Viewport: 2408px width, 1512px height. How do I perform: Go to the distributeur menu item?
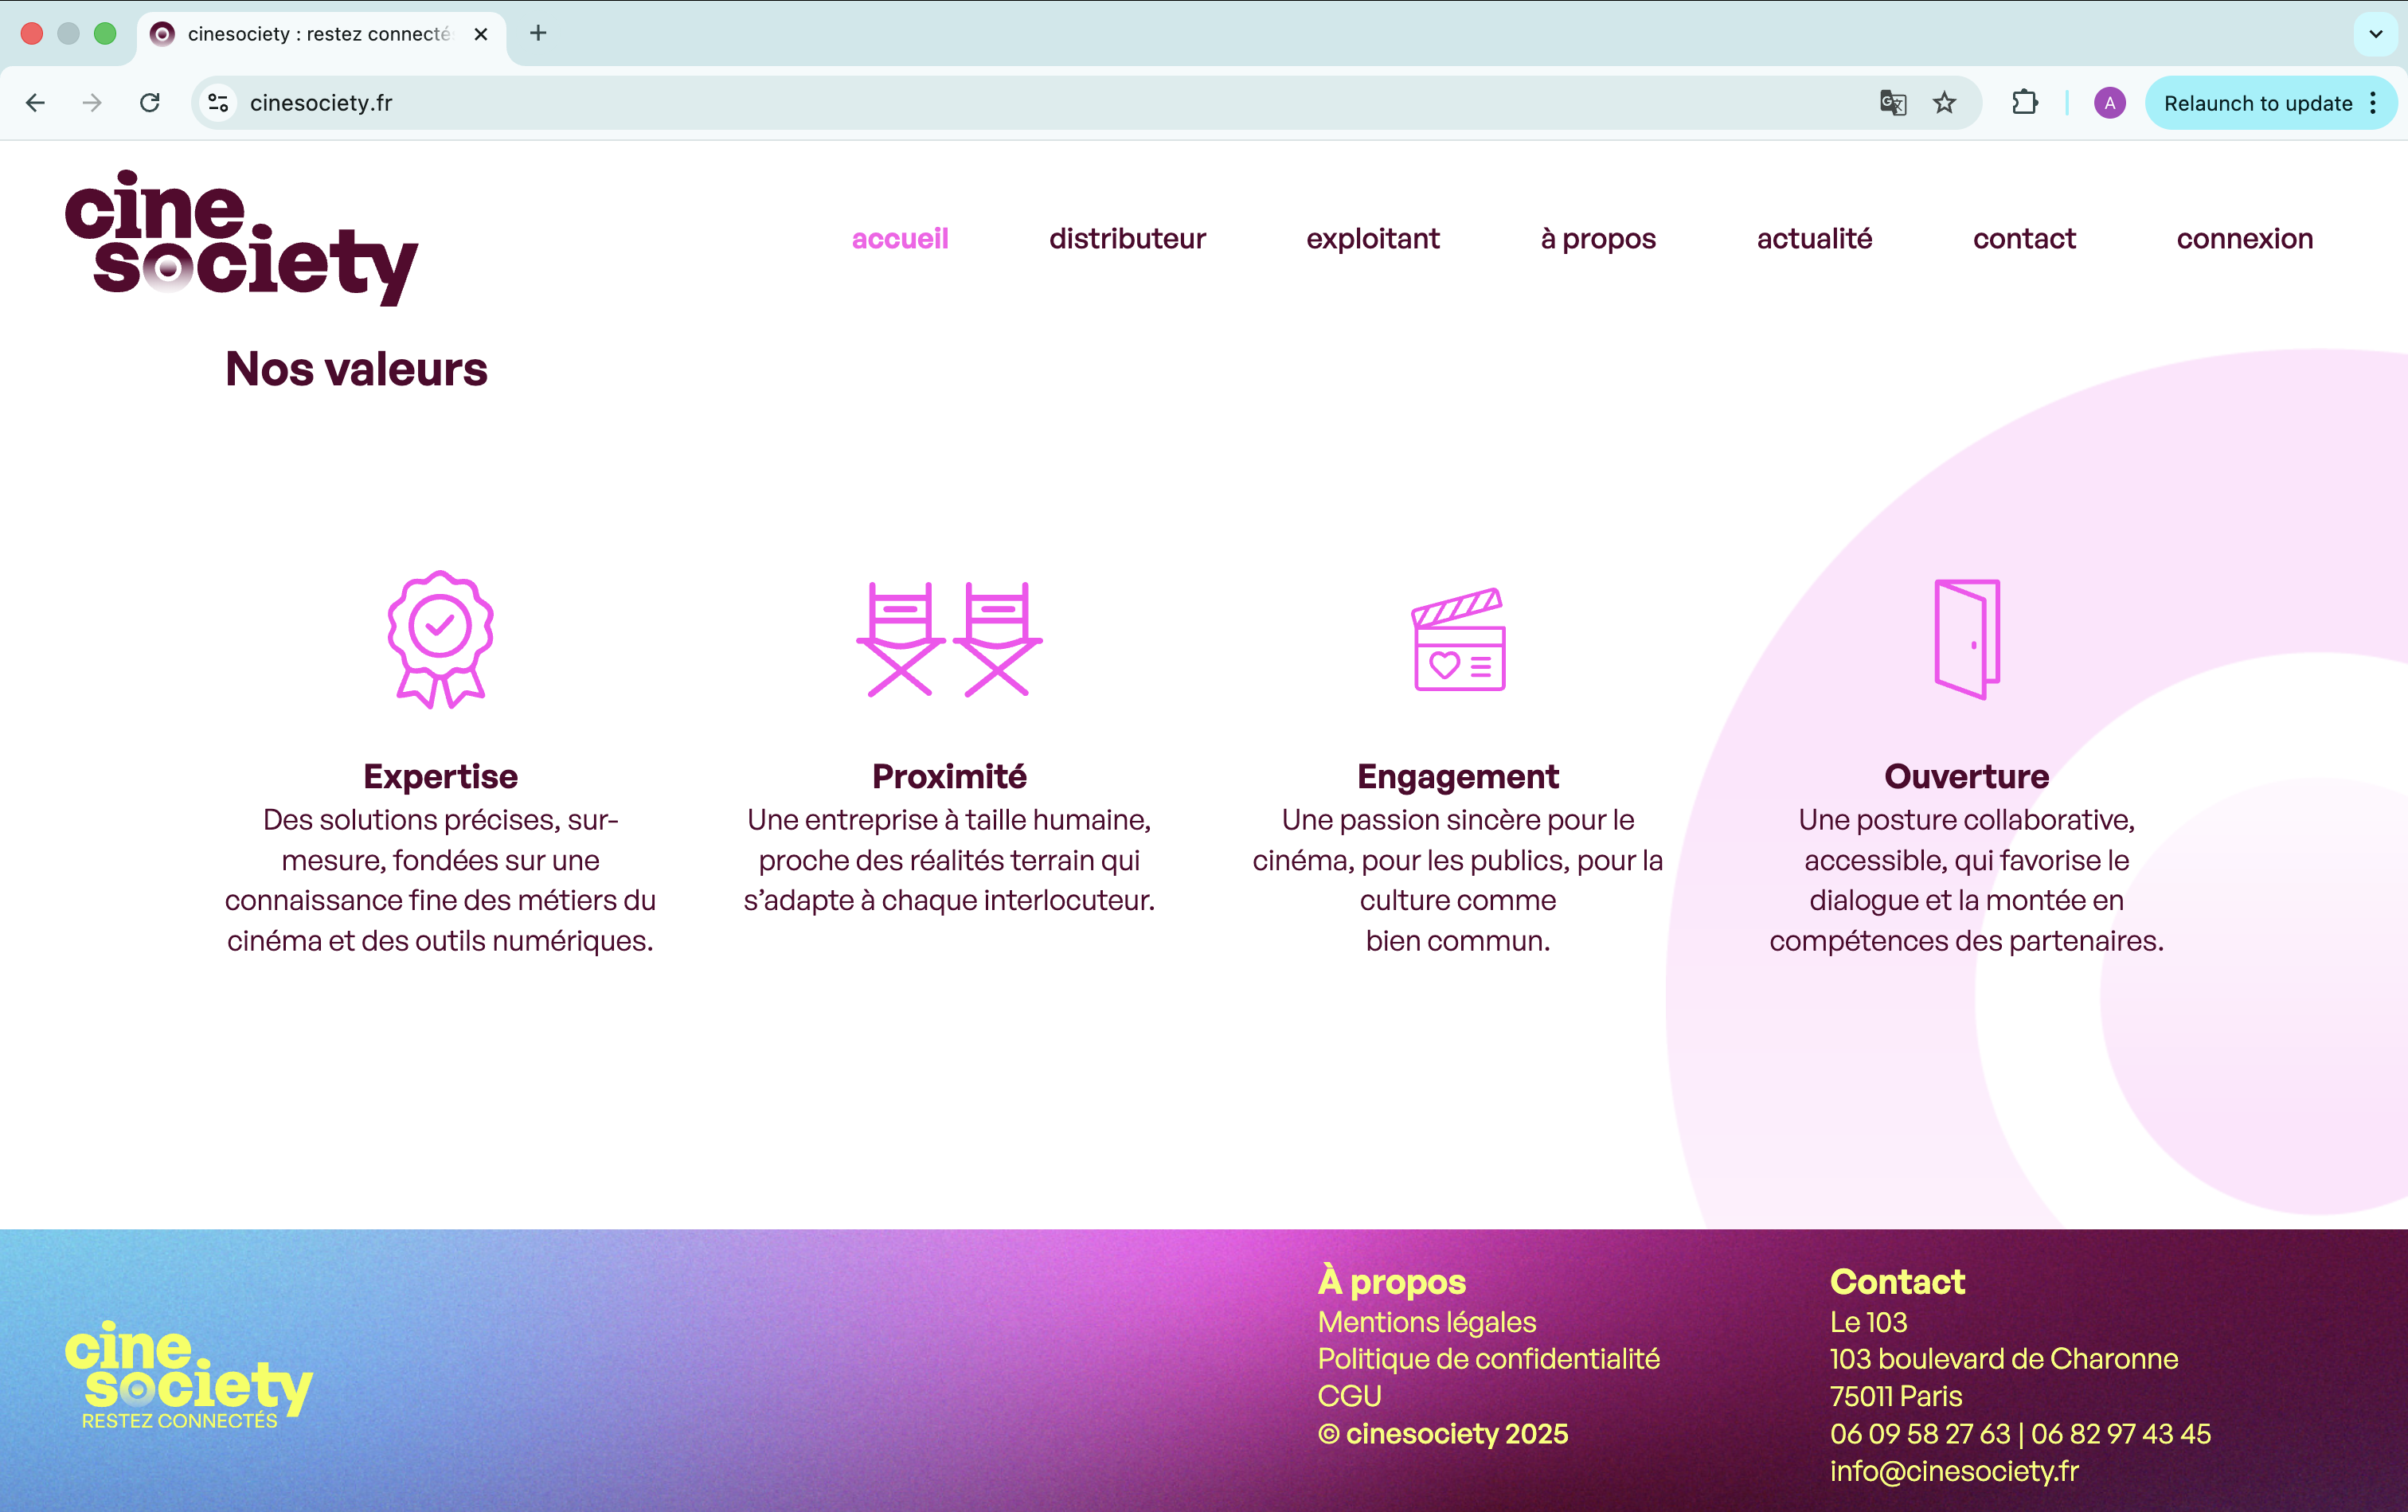[1127, 239]
